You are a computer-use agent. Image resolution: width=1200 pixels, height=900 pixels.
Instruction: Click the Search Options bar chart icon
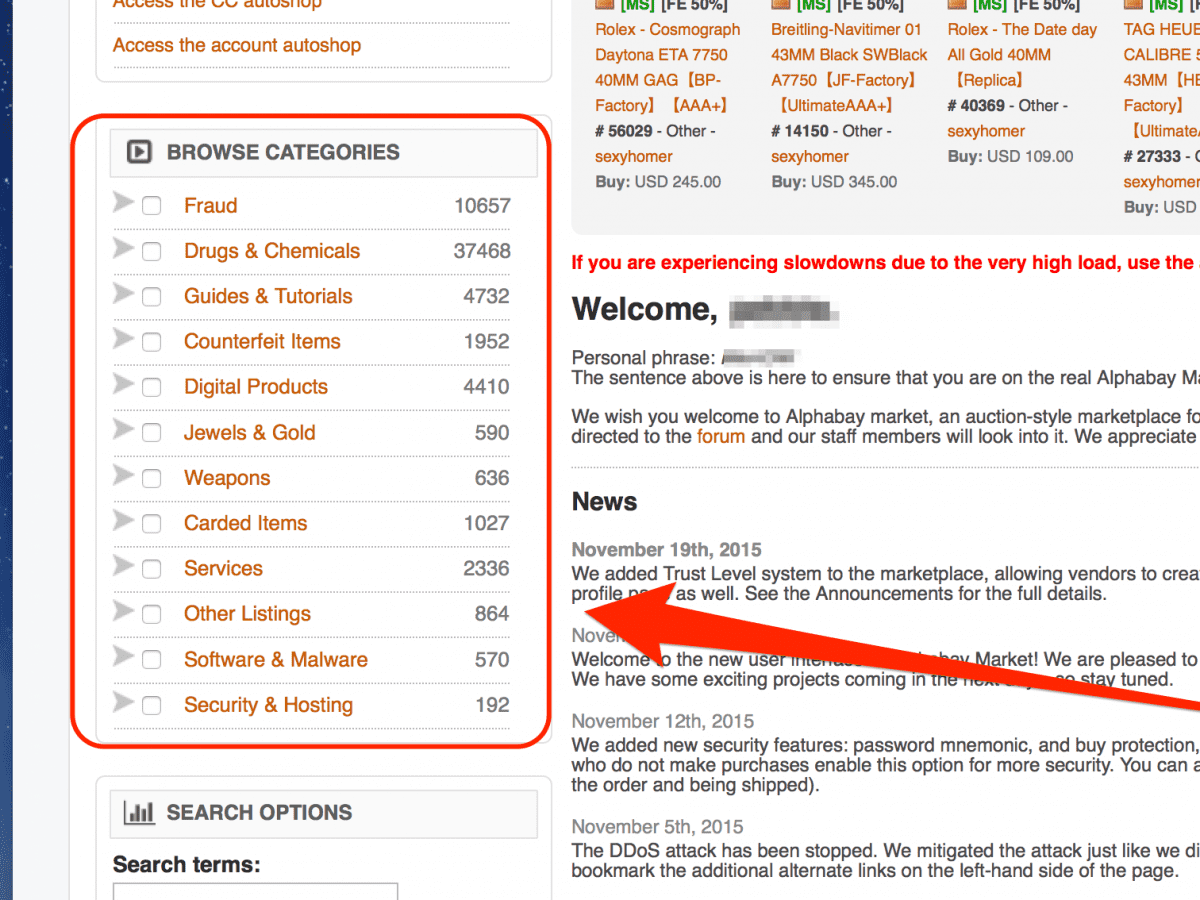click(x=138, y=812)
